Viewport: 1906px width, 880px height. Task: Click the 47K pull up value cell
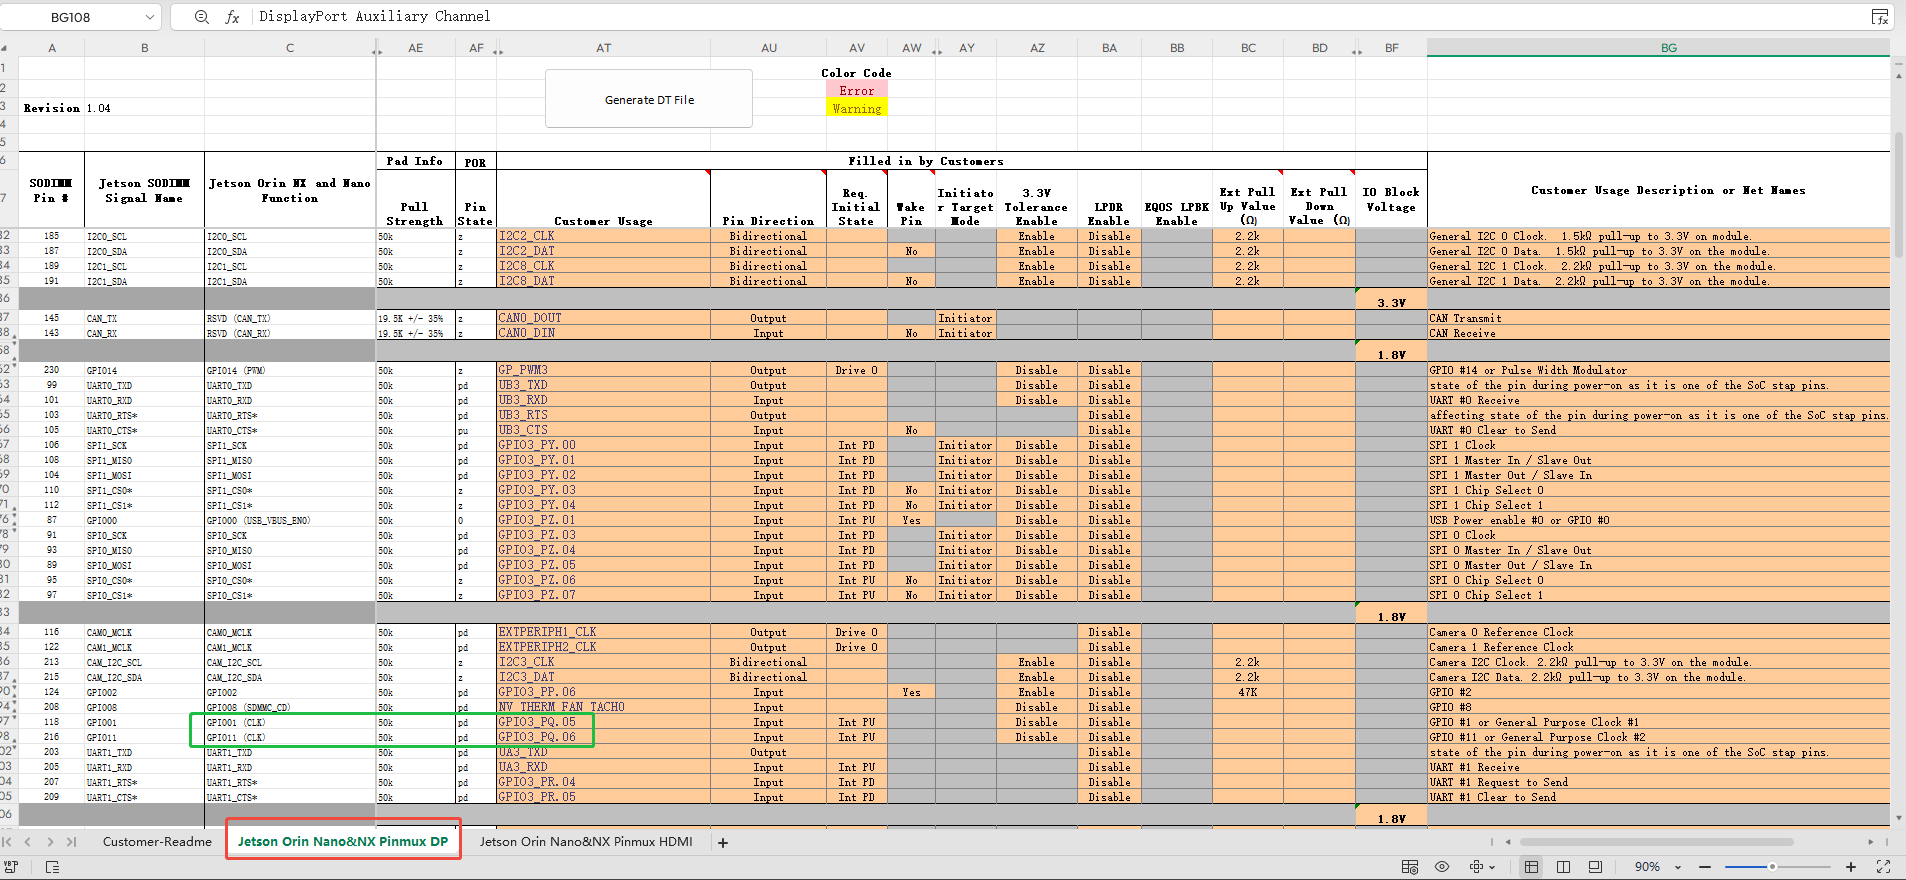(1247, 692)
